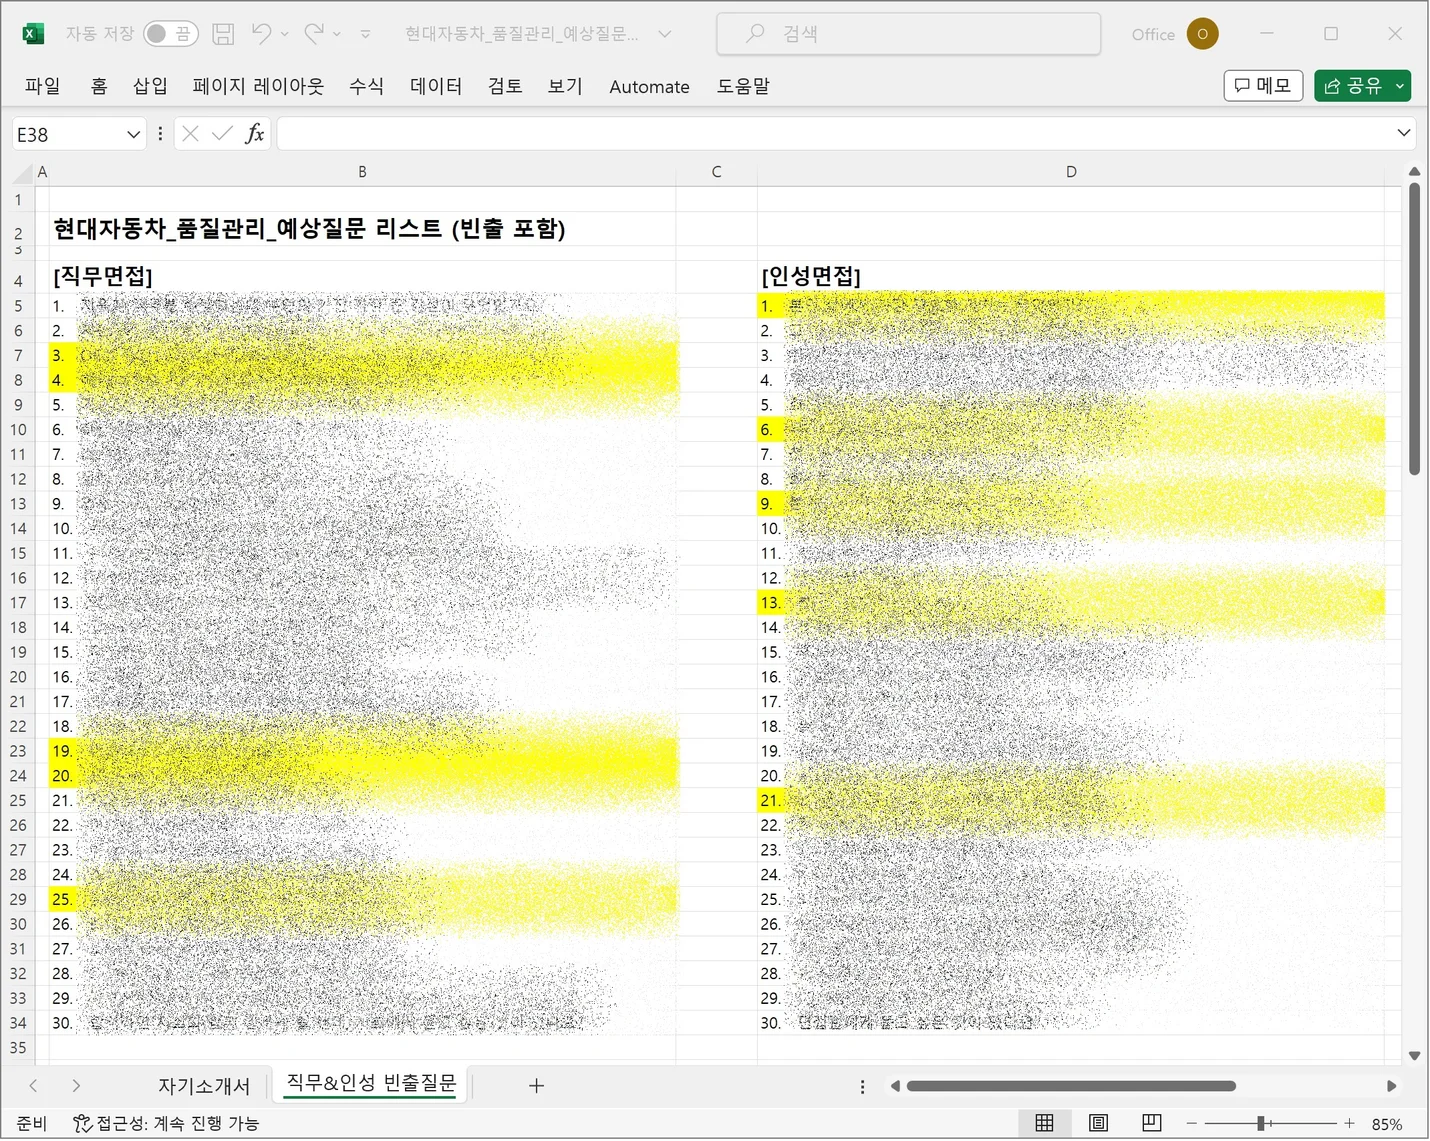
Task: Click the zoom out minus icon
Action: pos(1191,1124)
